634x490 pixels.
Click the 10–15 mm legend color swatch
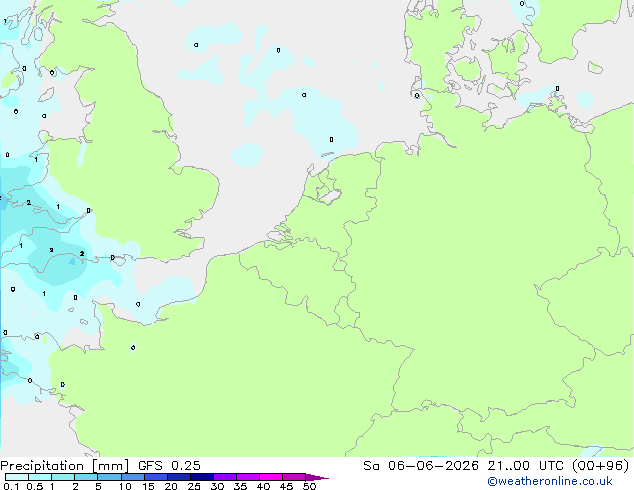[133, 477]
